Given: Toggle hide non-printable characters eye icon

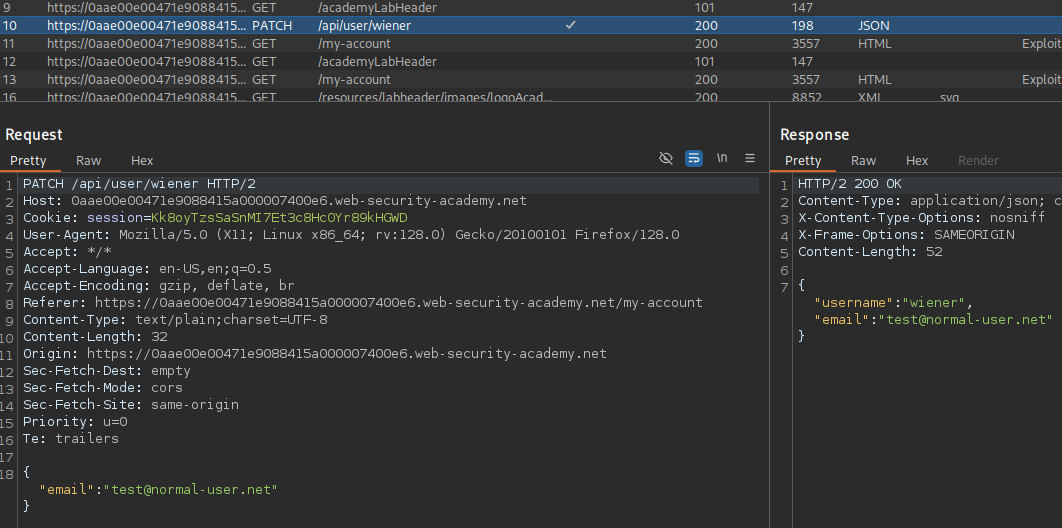Looking at the screenshot, I should coord(666,159).
